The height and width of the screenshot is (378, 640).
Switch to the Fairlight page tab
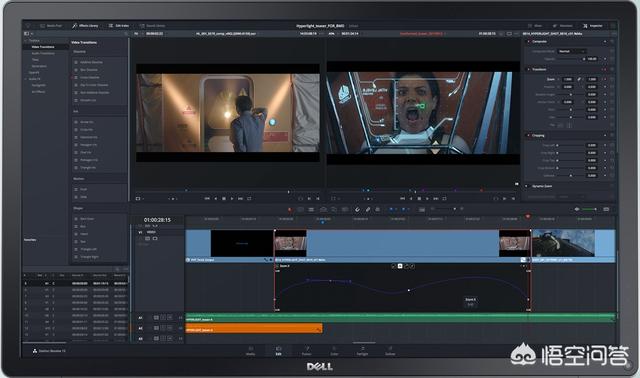(362, 351)
